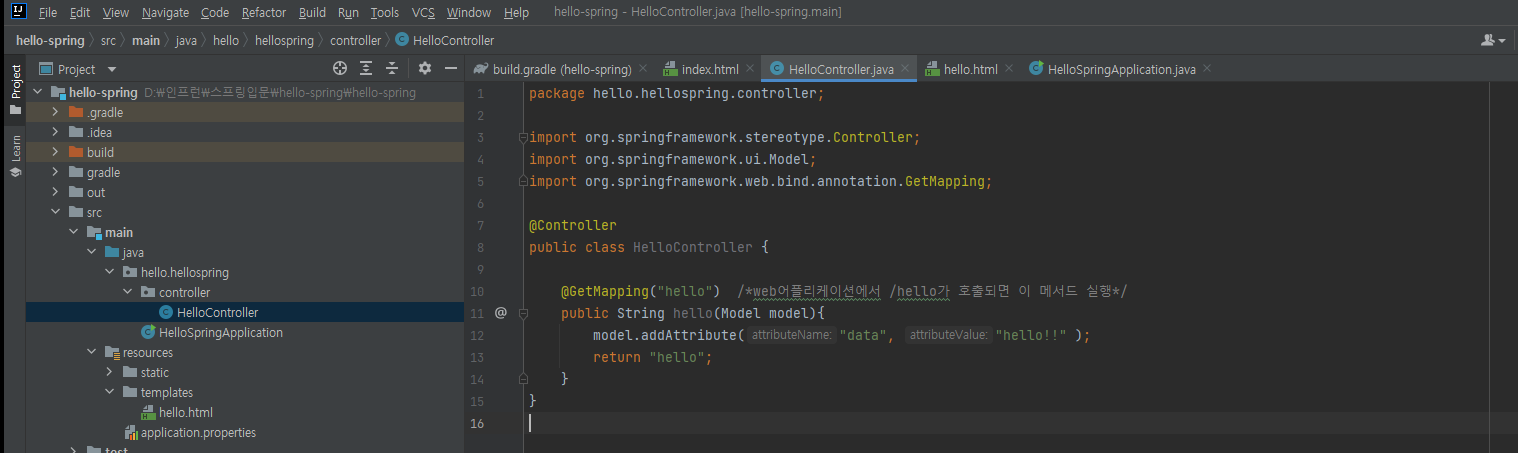Expand the gradle folder

point(56,172)
